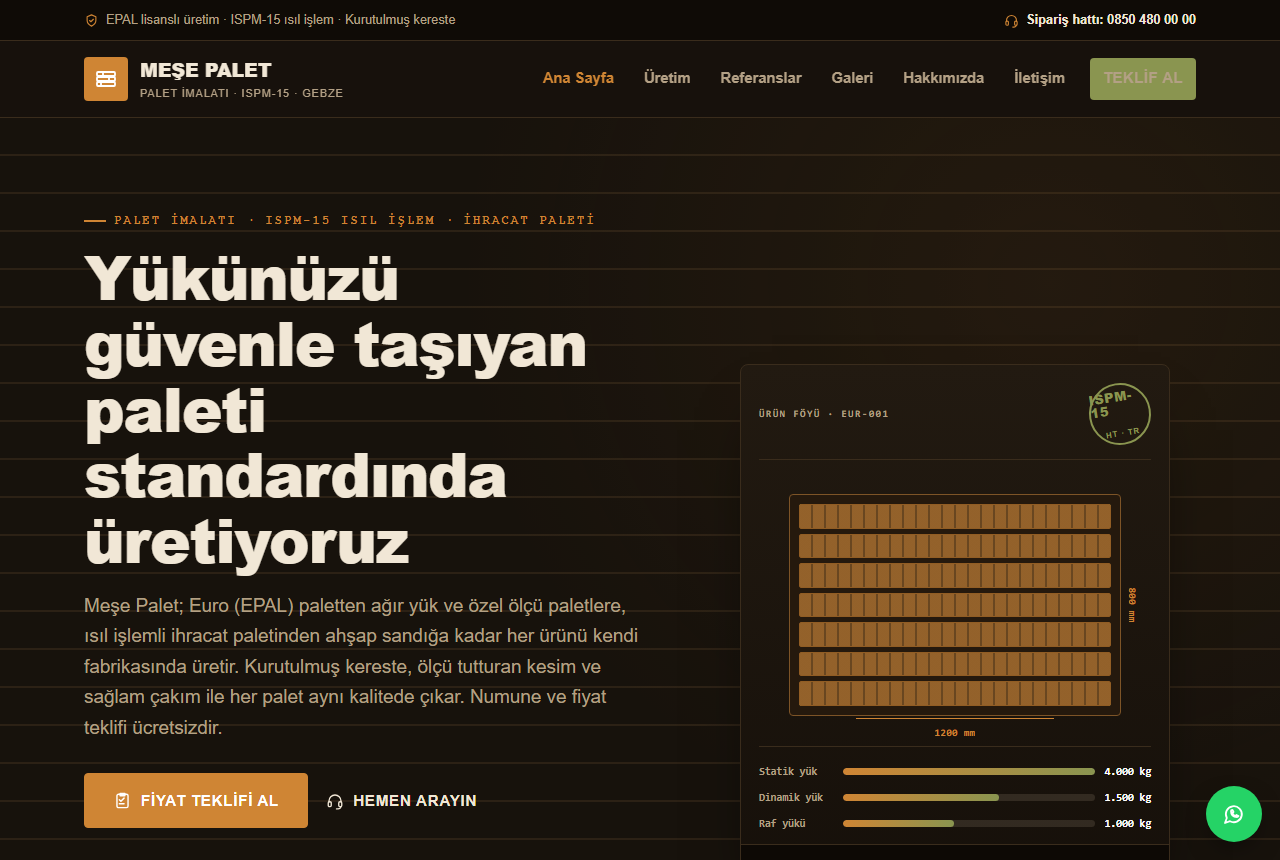This screenshot has height=860, width=1280.
Task: Click the Statik yük progress bar
Action: pyautogui.click(x=969, y=772)
